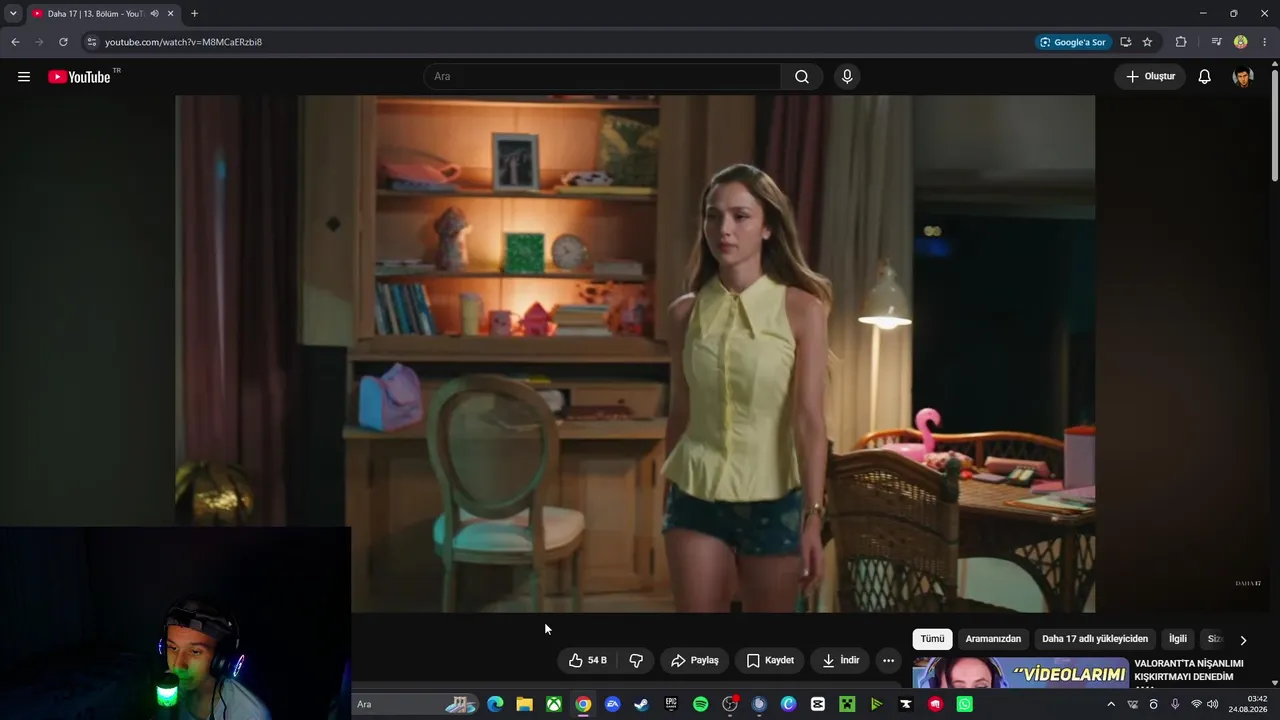Open the tab search dropdown arrow
Viewport: 1280px width, 720px height.
coord(13,14)
